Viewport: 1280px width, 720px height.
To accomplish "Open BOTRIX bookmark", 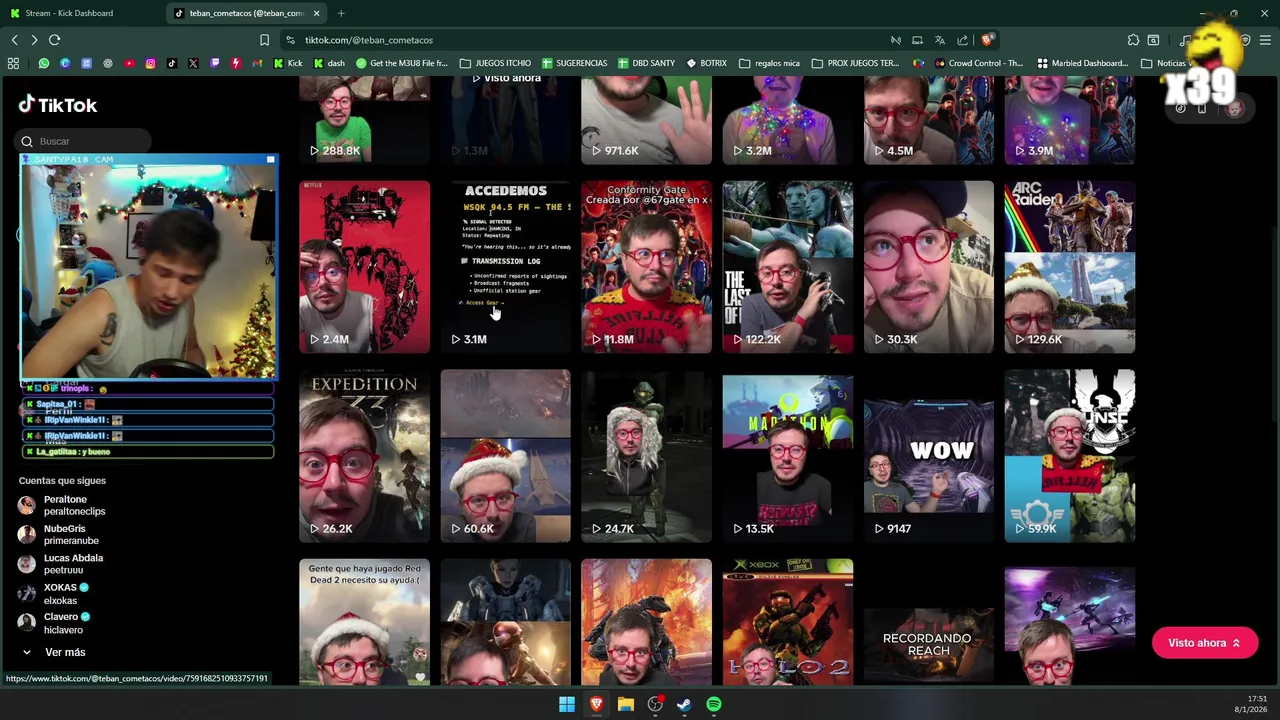I will click(x=706, y=63).
